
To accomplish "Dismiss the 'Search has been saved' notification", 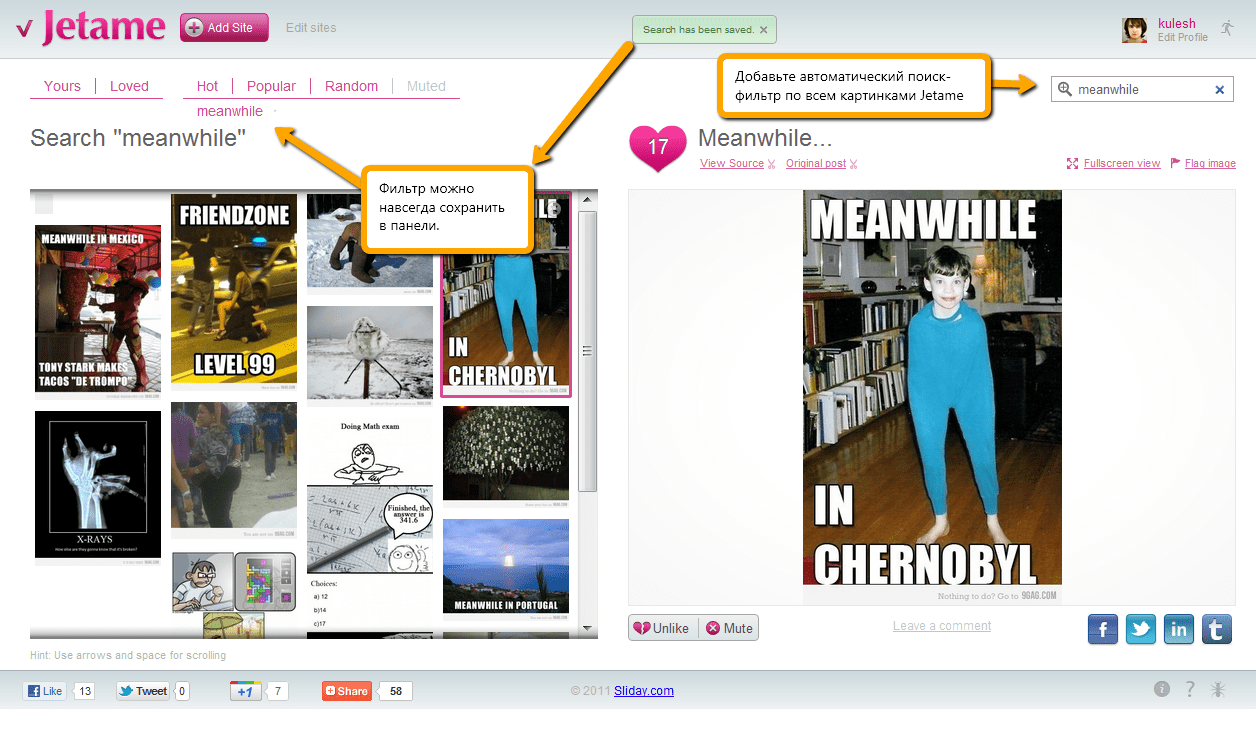I will click(x=764, y=30).
